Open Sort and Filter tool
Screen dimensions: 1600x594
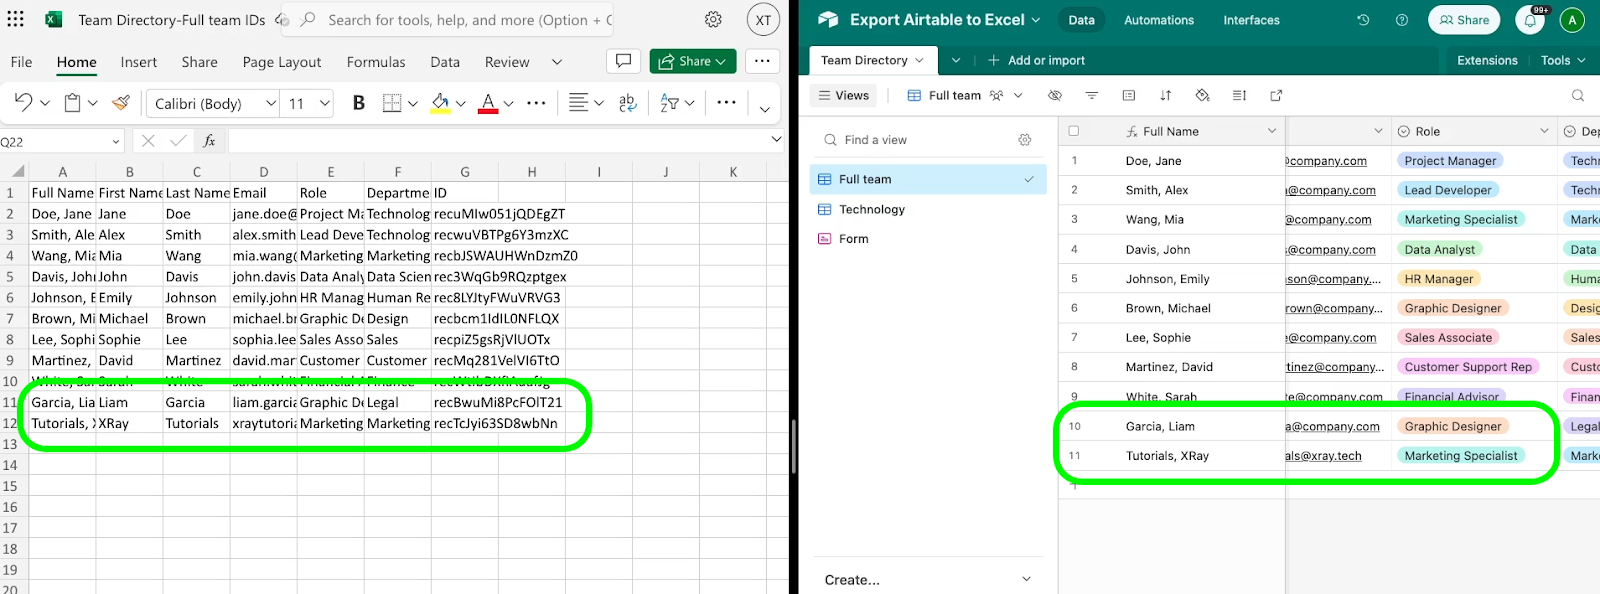[x=669, y=102]
